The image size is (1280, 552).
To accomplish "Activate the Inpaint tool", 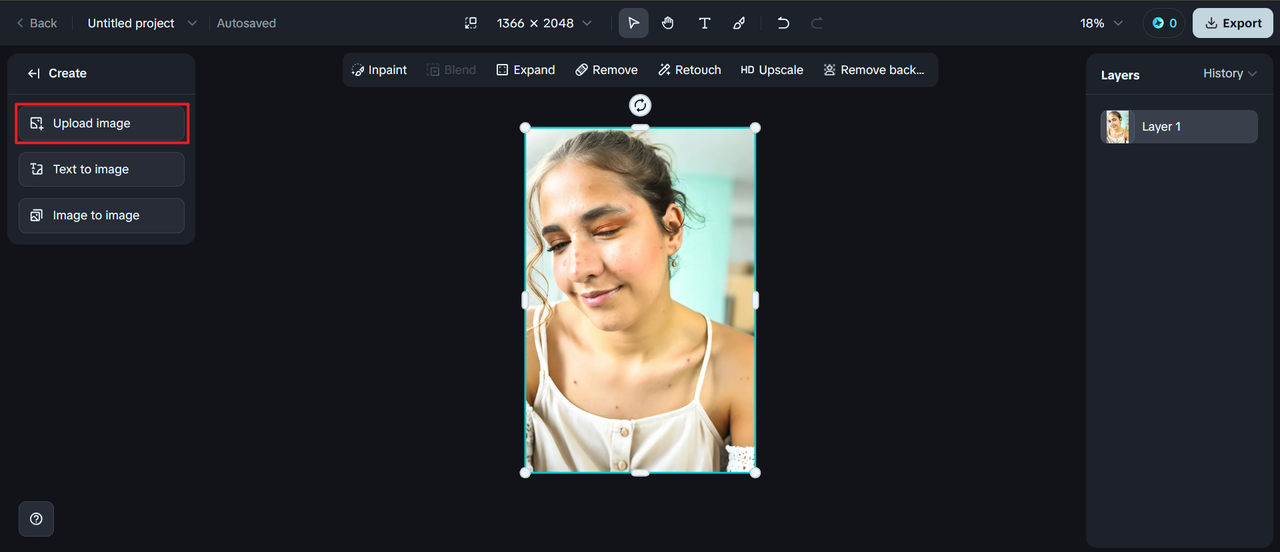I will [379, 70].
